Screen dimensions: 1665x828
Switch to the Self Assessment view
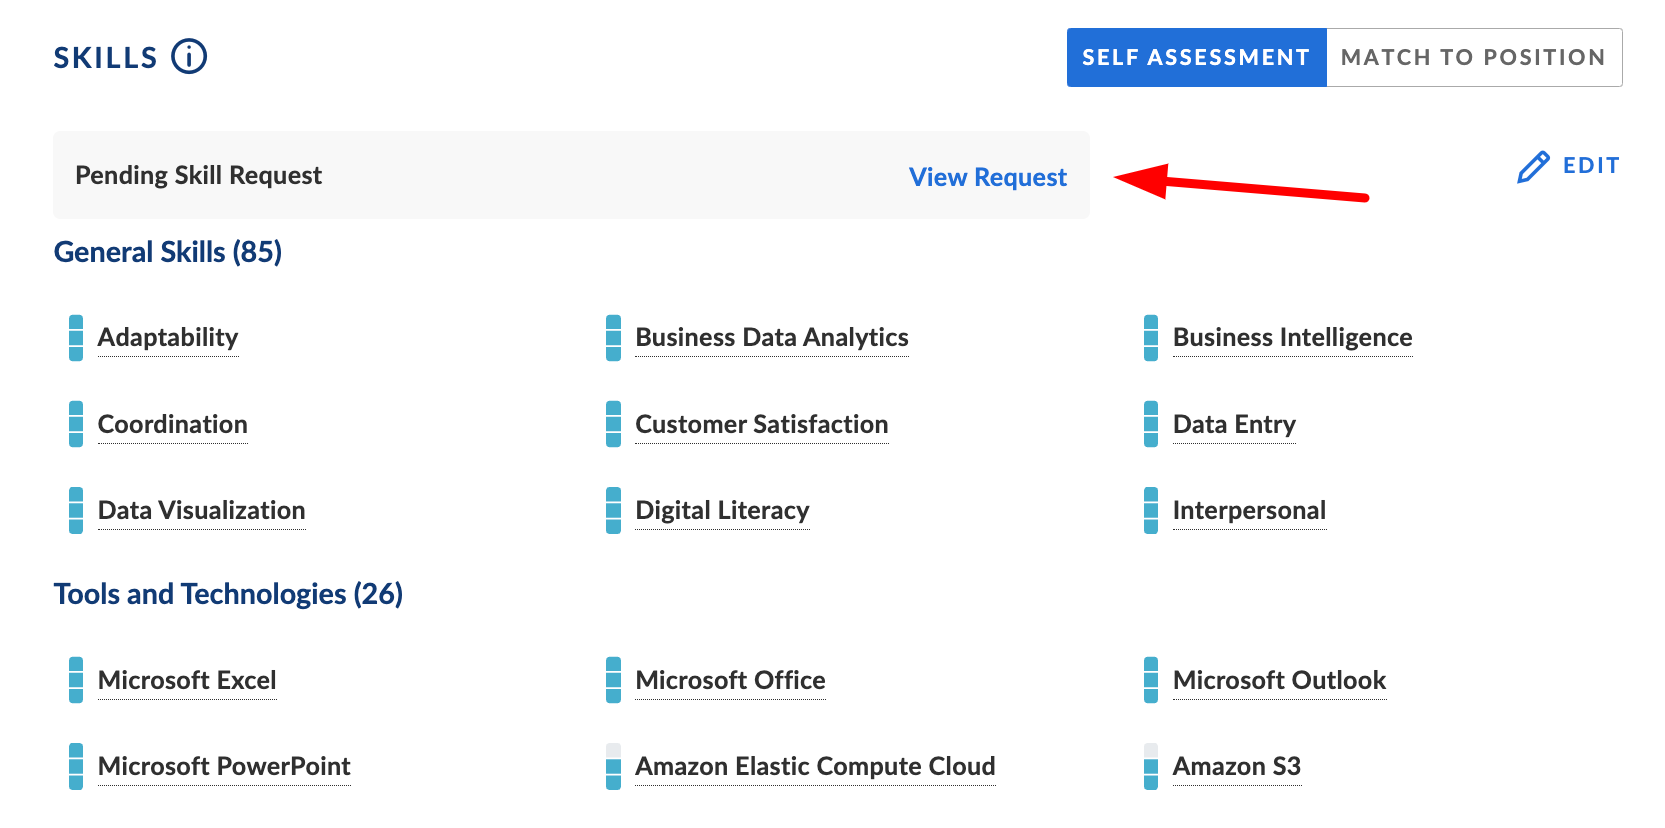[1196, 58]
